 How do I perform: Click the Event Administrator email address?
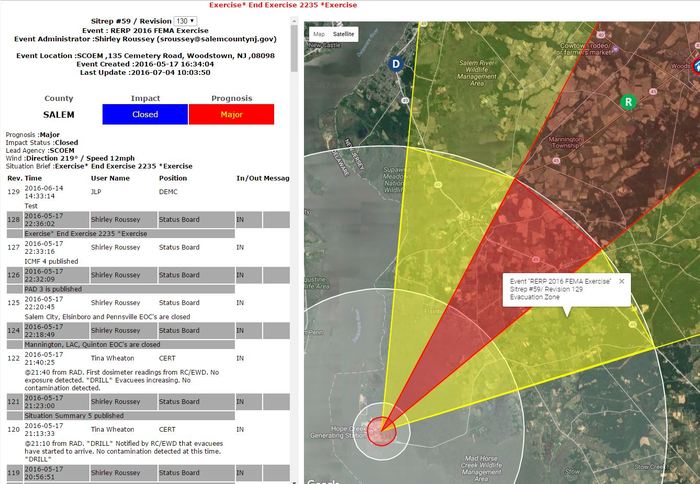[217, 39]
